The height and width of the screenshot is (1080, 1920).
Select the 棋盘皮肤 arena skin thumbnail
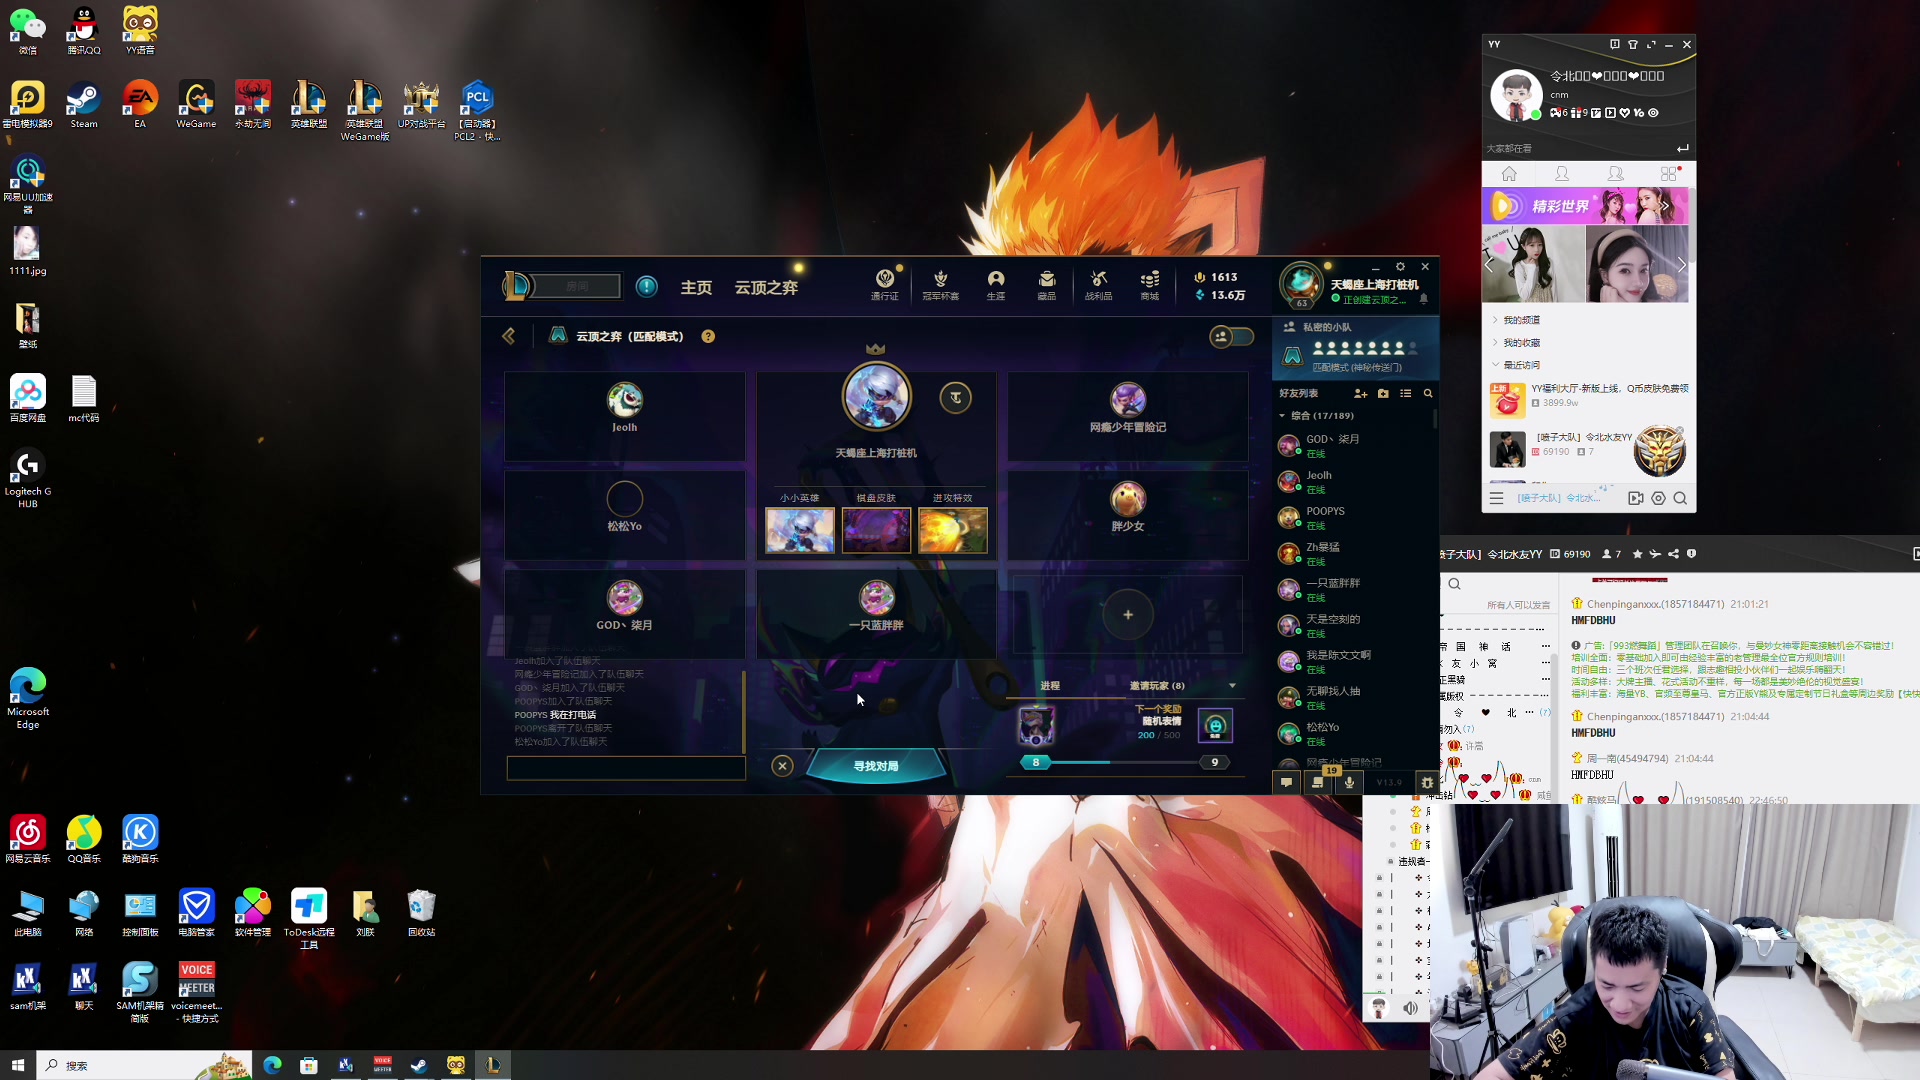coord(877,530)
